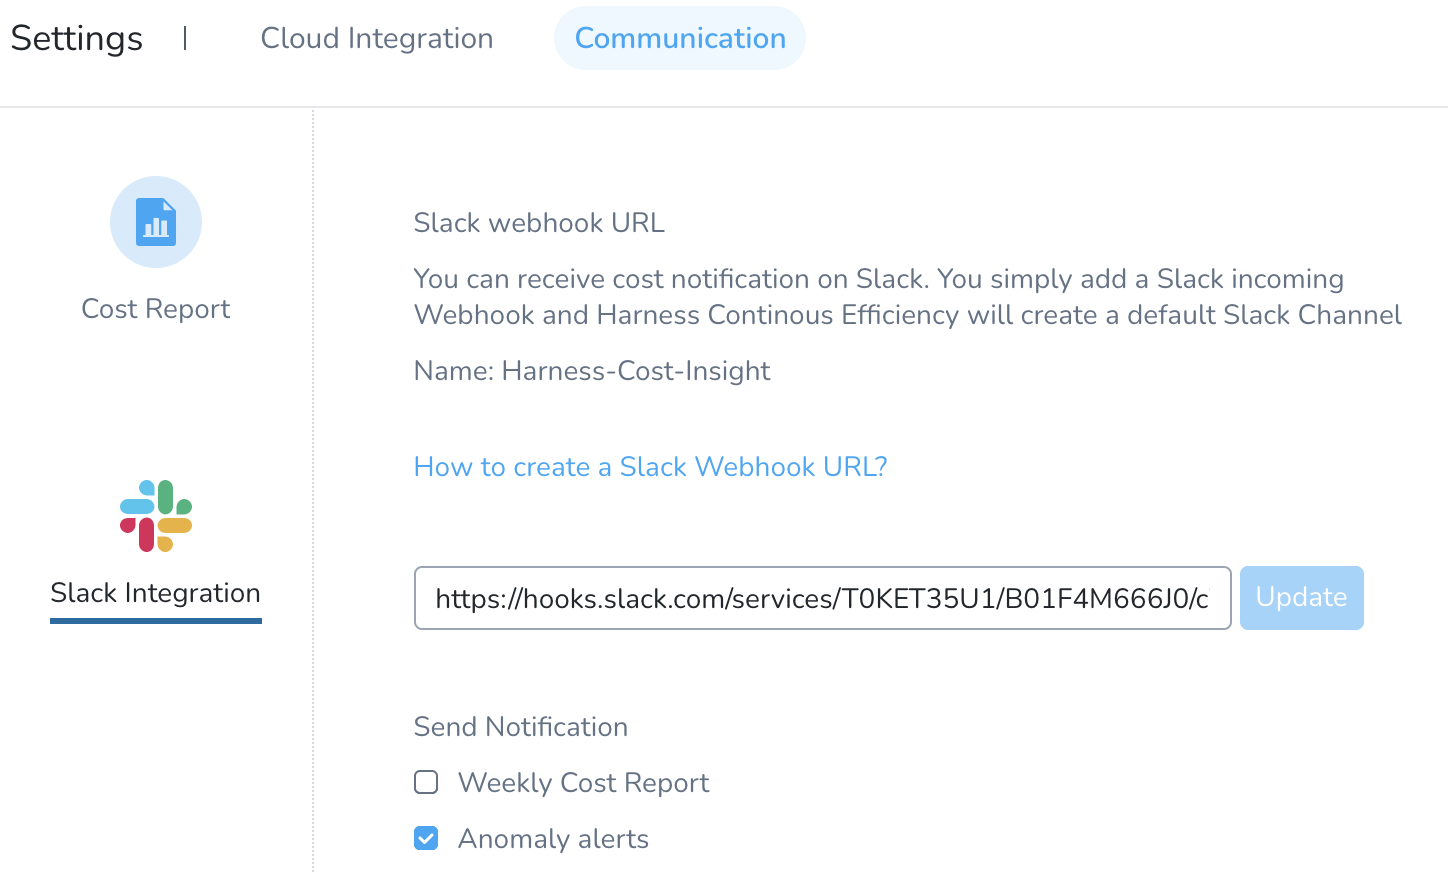This screenshot has height=874, width=1448.
Task: Click the Update button
Action: [1301, 598]
